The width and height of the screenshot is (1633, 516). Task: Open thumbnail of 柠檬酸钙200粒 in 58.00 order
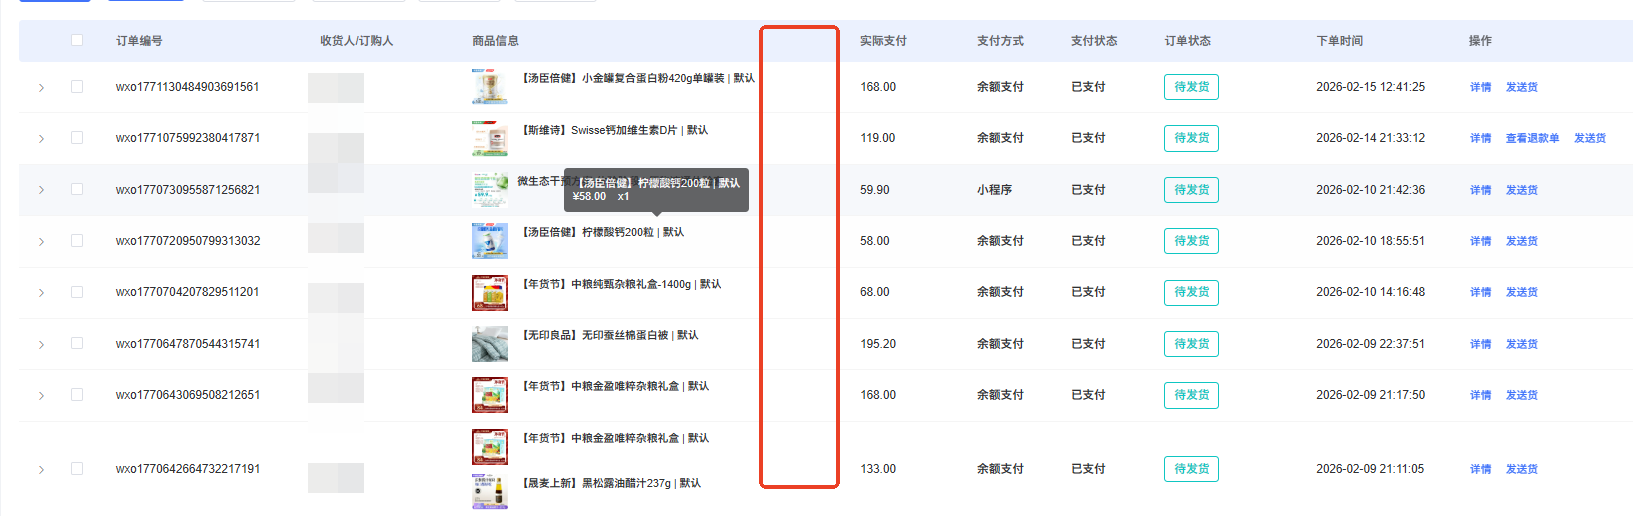[490, 241]
